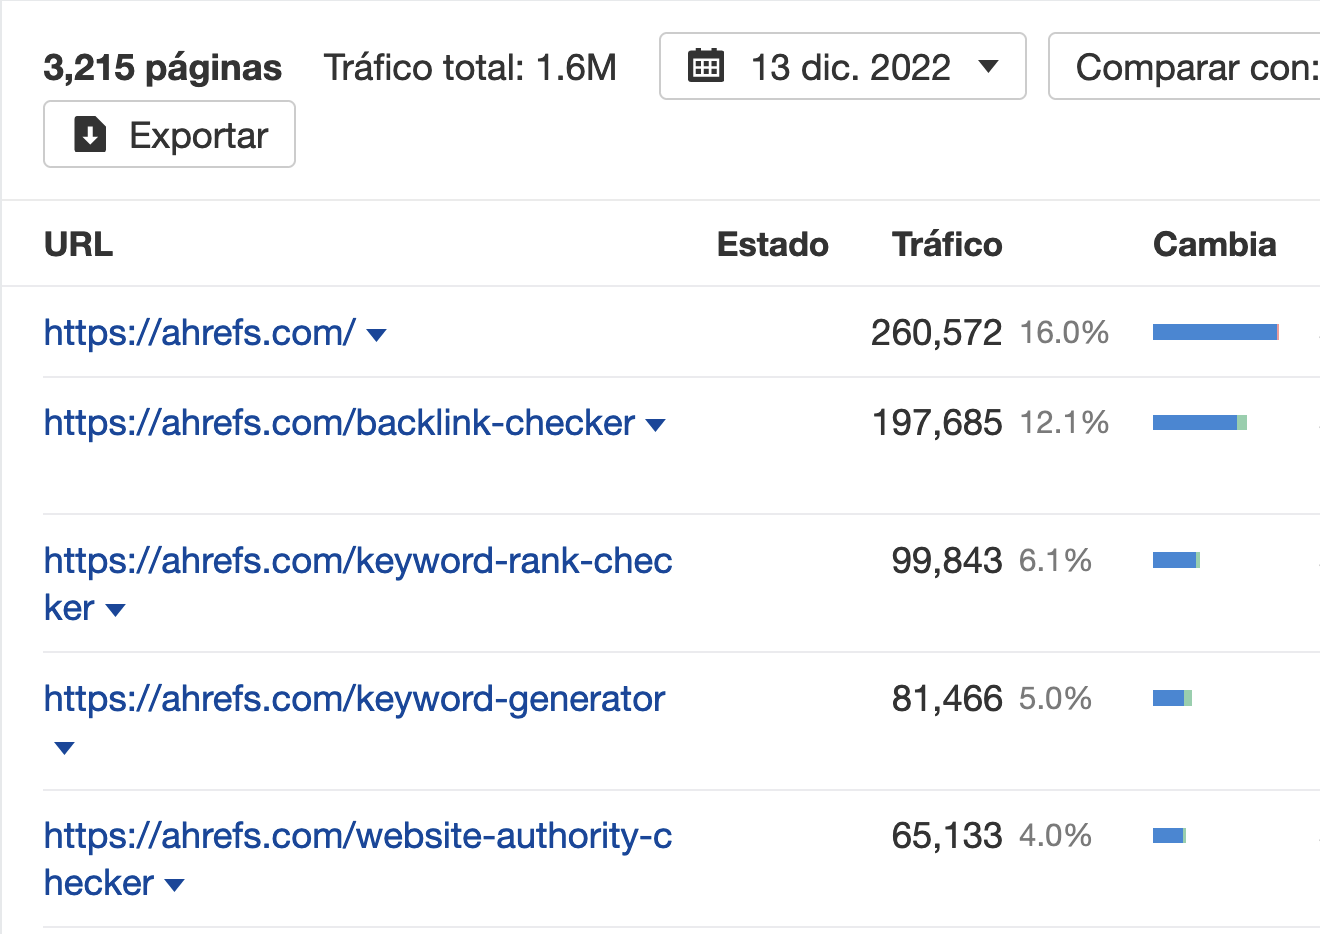Expand the ahrefs.com homepage URL menu
The height and width of the screenshot is (934, 1320).
click(x=377, y=335)
